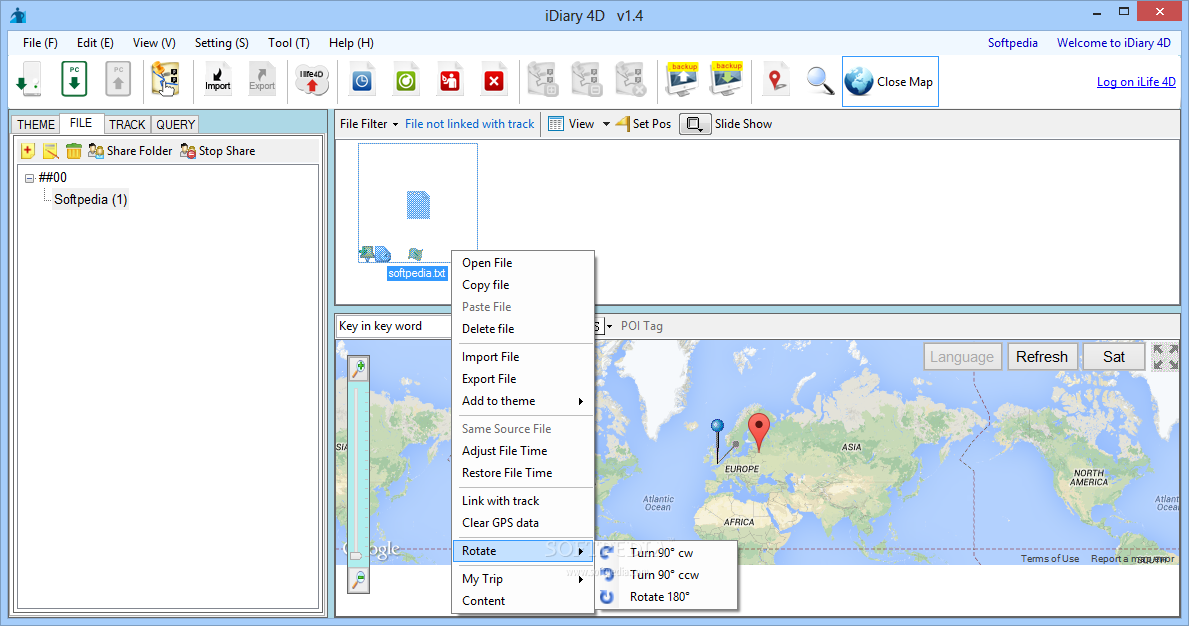Image resolution: width=1189 pixels, height=626 pixels.
Task: Click the map zoom in magnifier
Action: coord(359,368)
